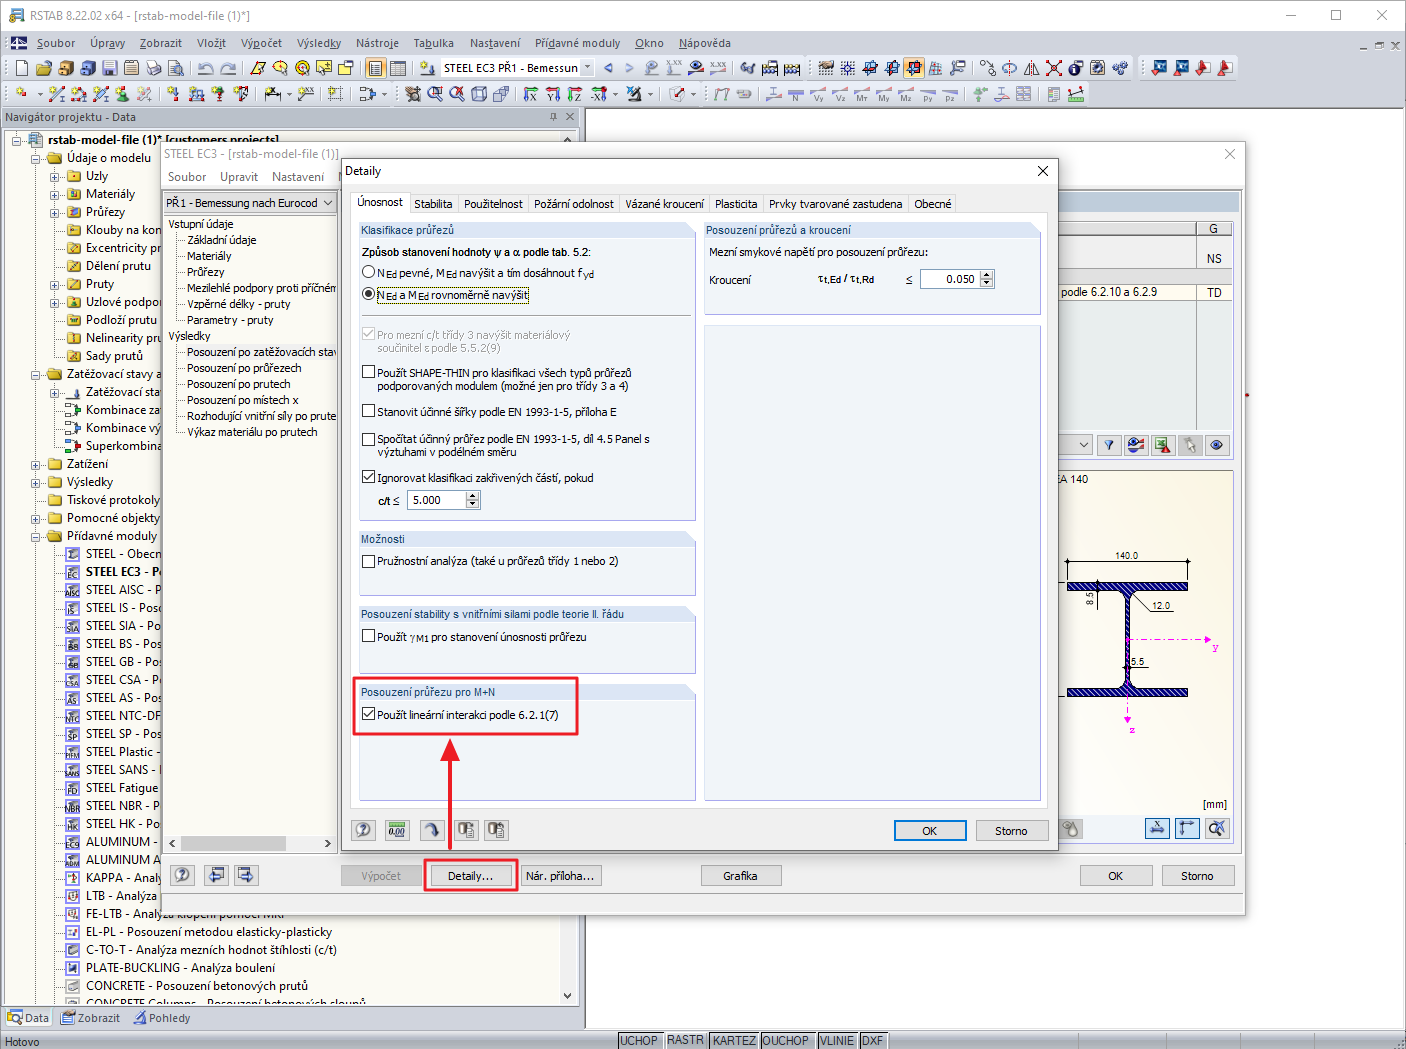This screenshot has width=1406, height=1049.
Task: Go to previous load case arrow
Action: coord(608,68)
